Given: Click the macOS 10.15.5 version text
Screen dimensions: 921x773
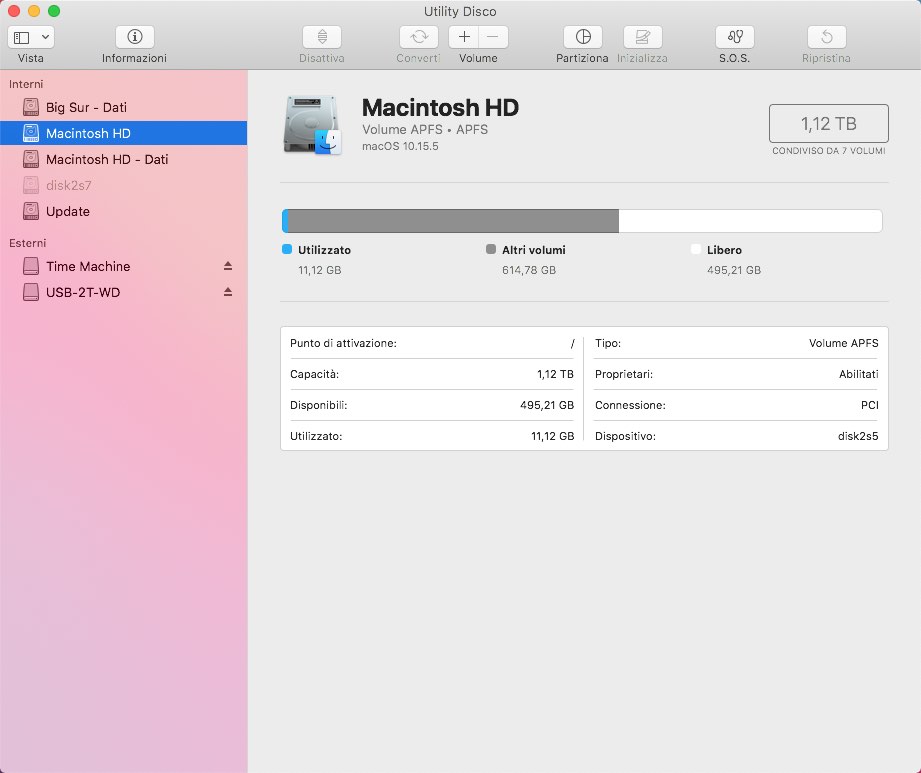Looking at the screenshot, I should click(400, 146).
